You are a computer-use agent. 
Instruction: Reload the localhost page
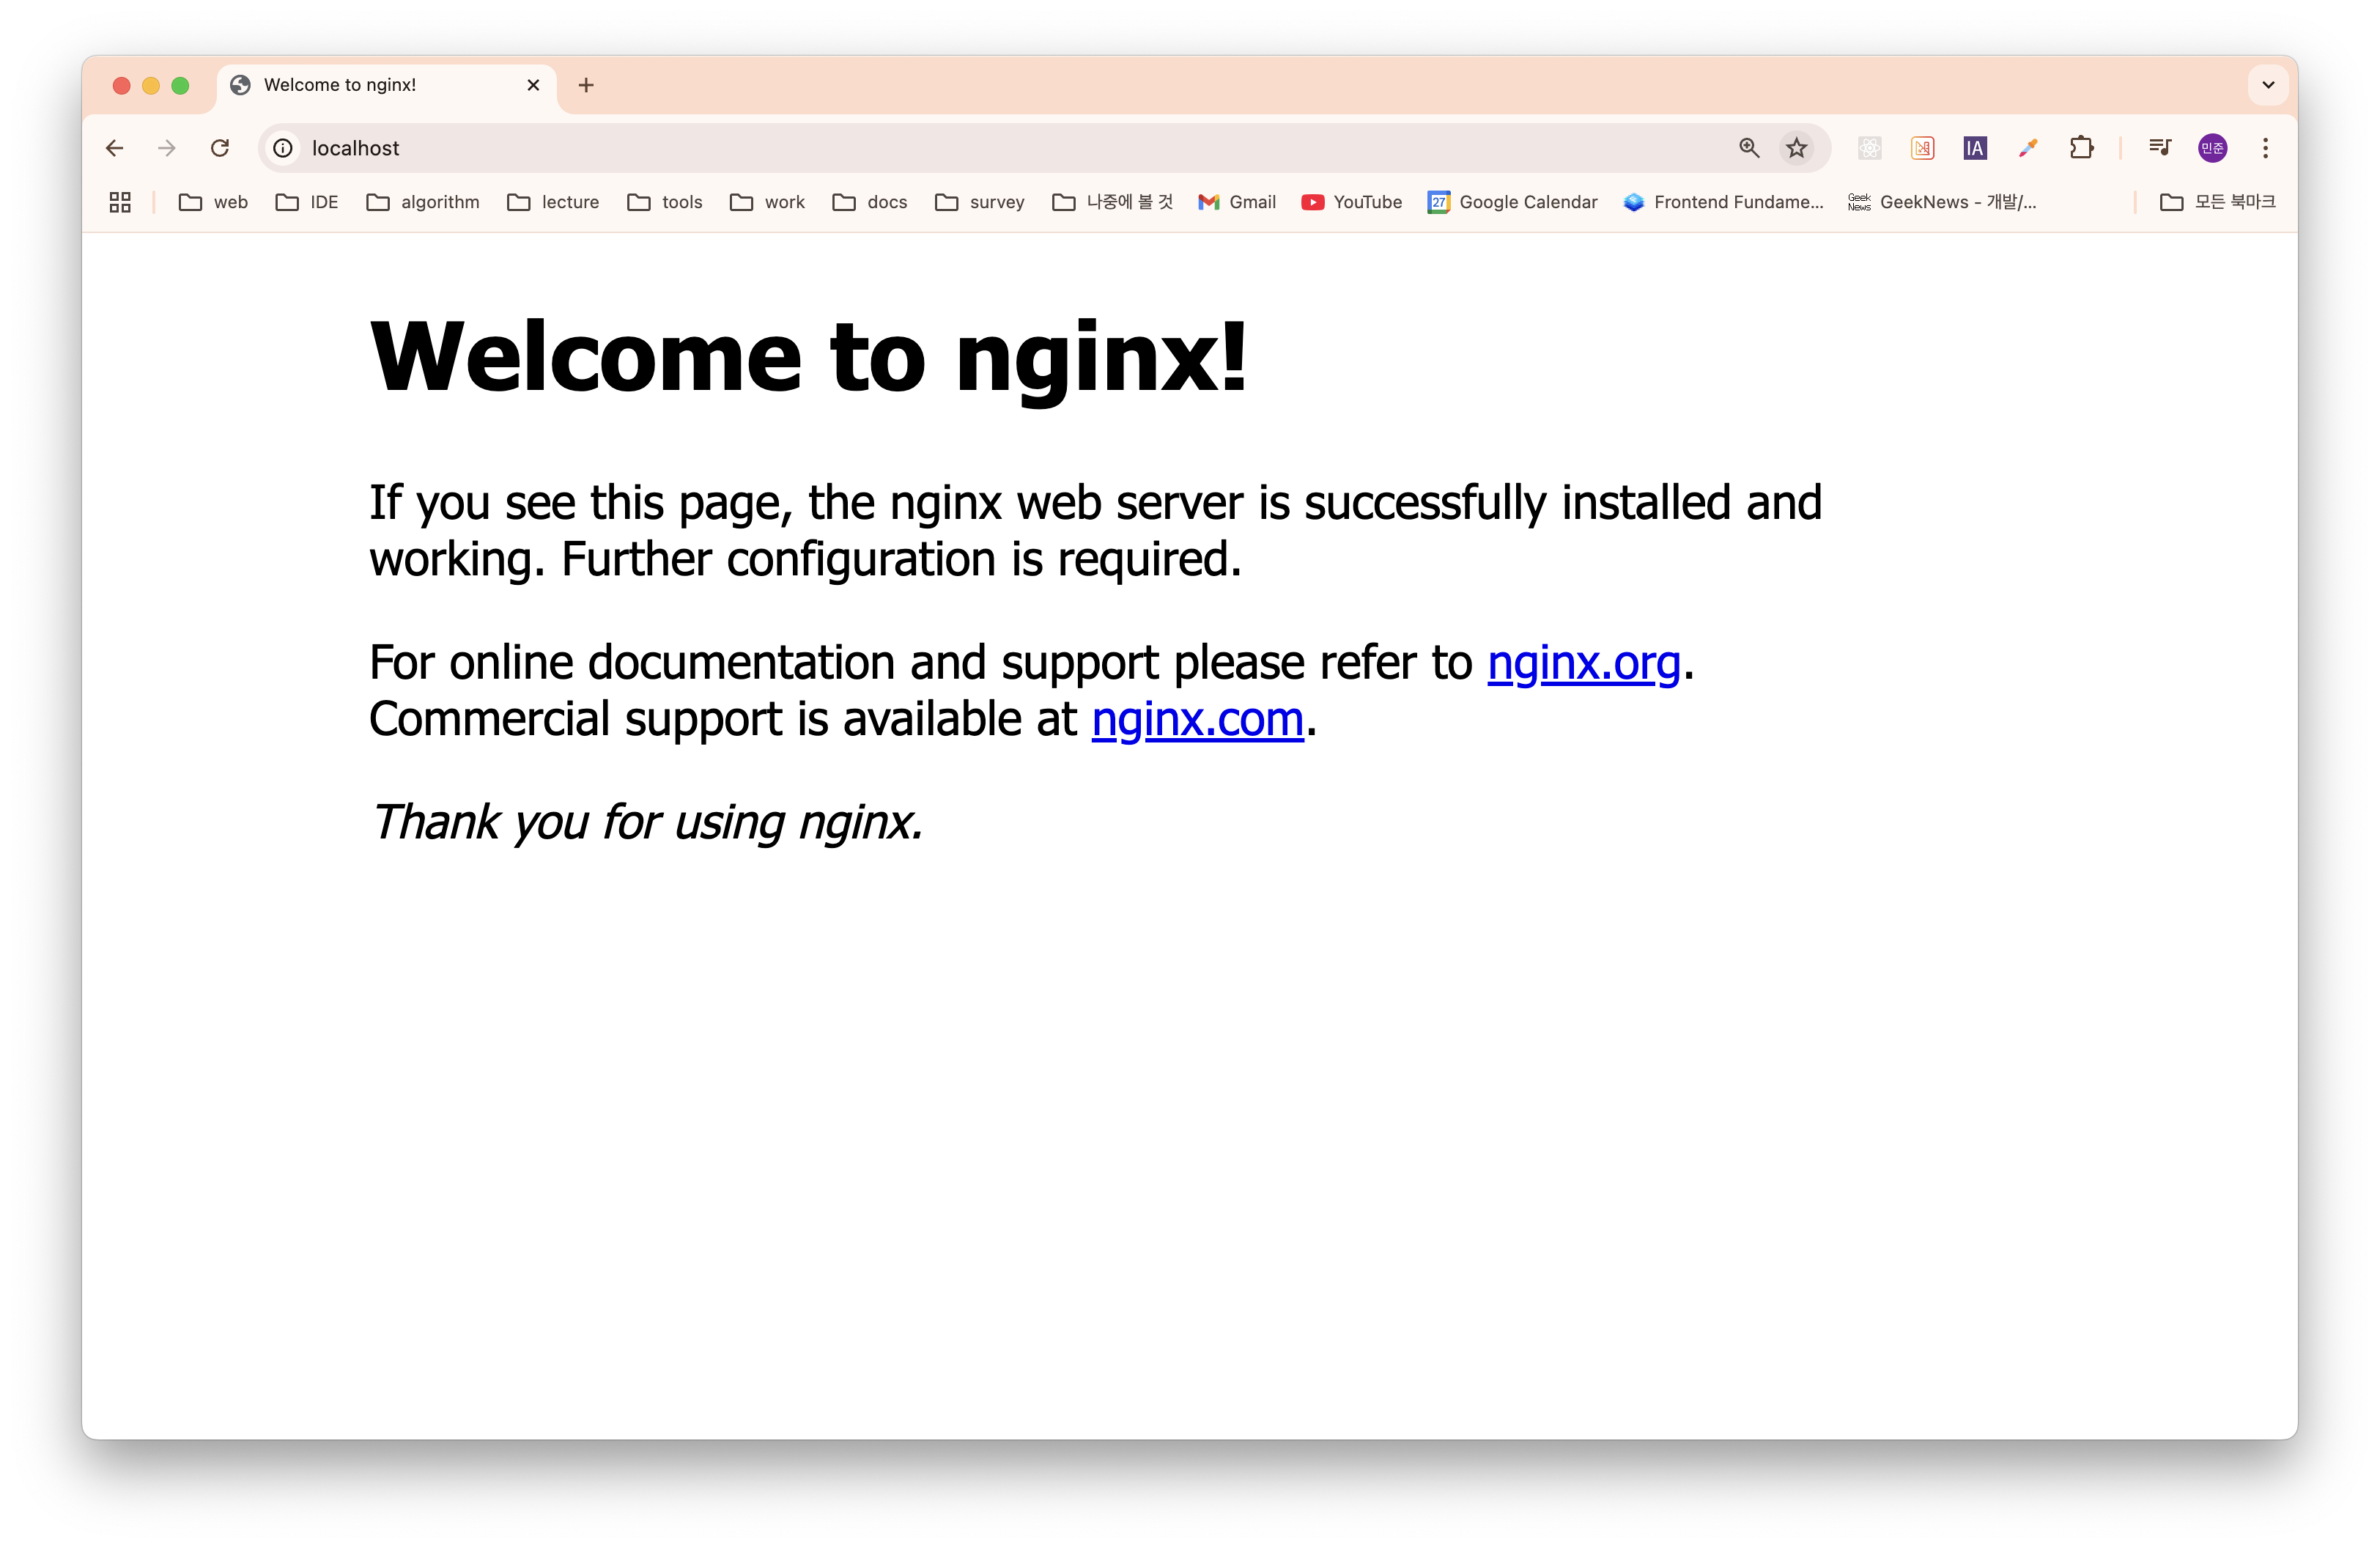click(x=220, y=148)
